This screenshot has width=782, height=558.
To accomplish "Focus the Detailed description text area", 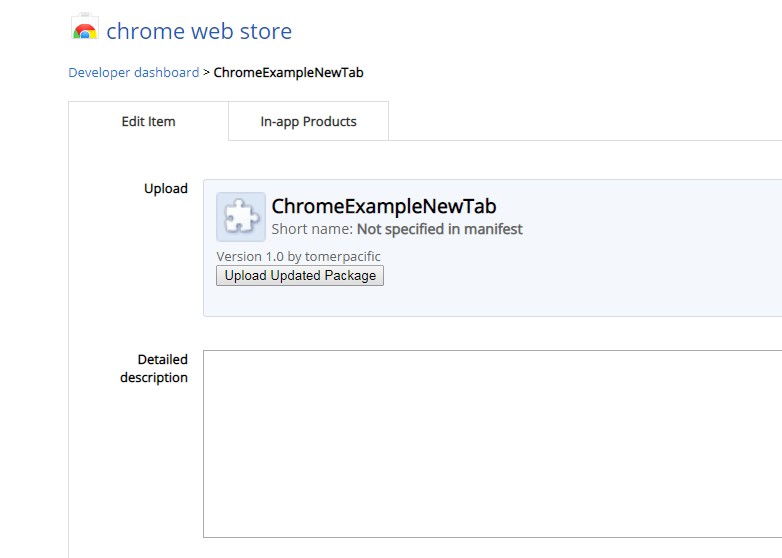I will pyautogui.click(x=492, y=443).
